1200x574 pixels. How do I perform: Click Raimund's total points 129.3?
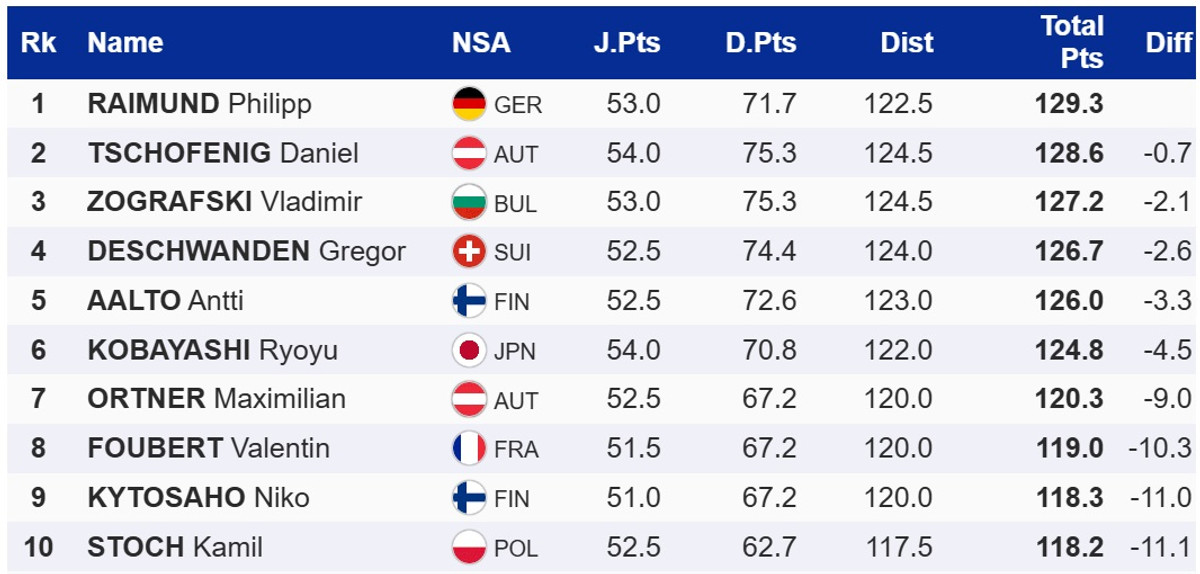(x=1070, y=104)
